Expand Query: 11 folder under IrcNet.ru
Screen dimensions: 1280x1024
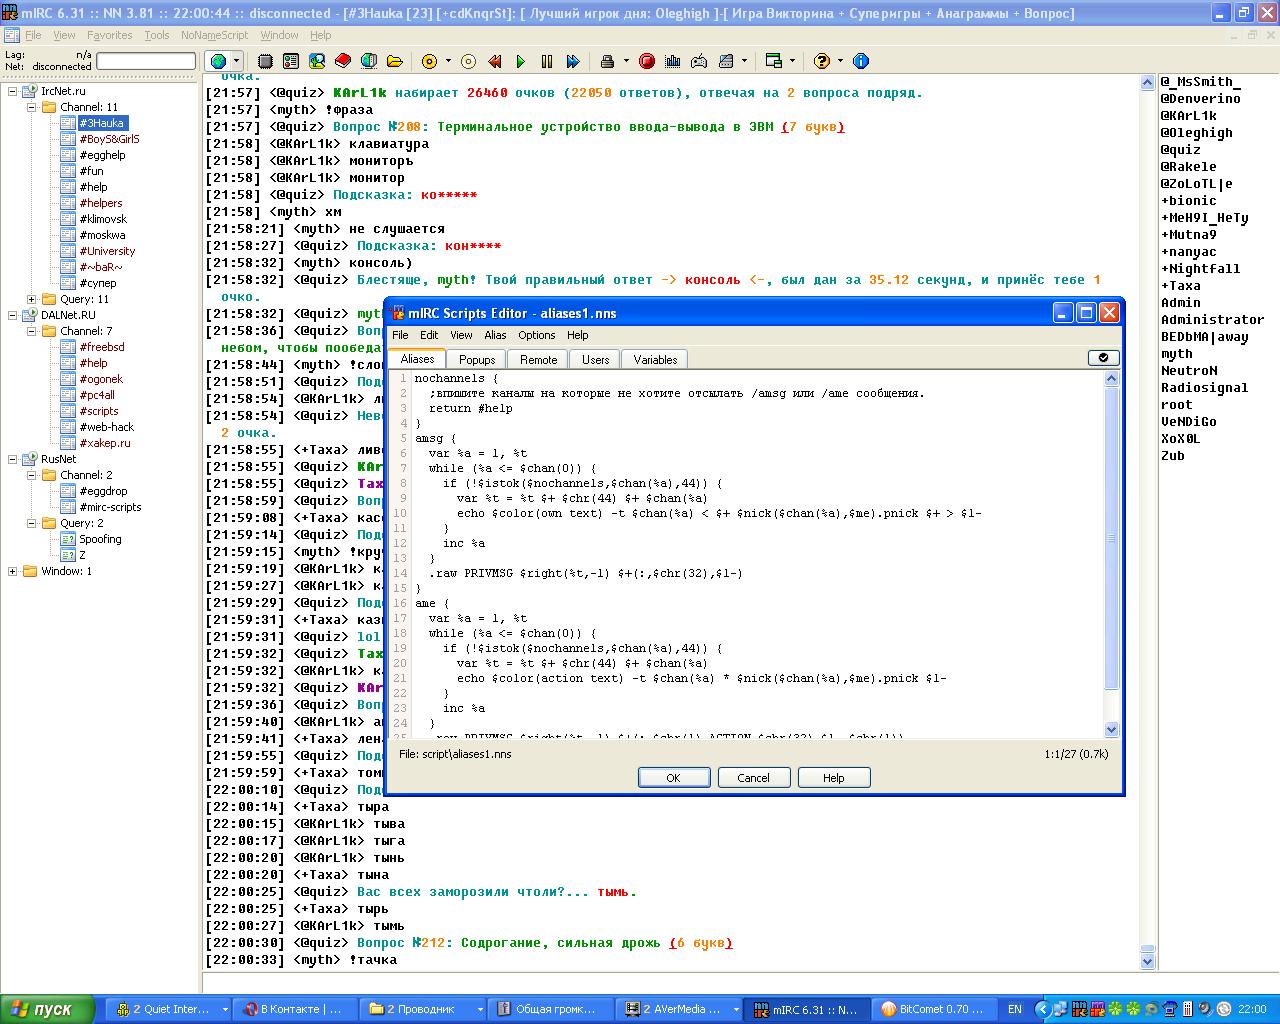click(x=32, y=299)
